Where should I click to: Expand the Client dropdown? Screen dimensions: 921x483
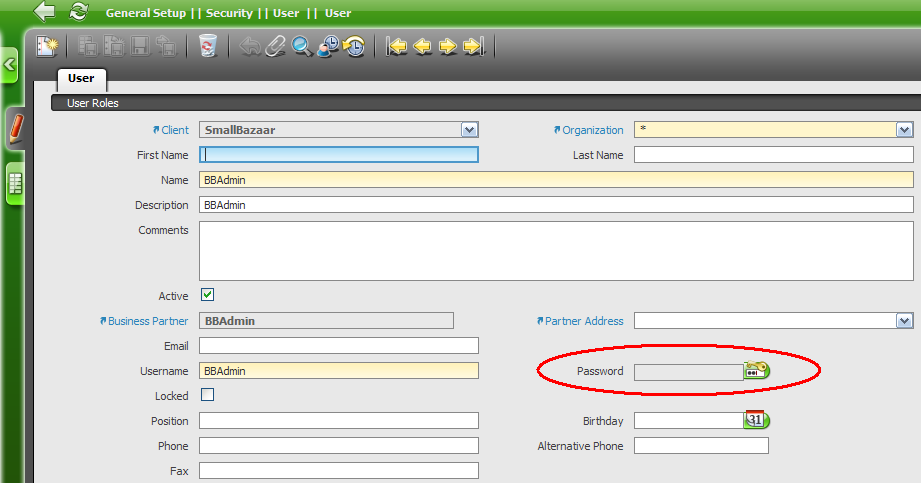469,130
